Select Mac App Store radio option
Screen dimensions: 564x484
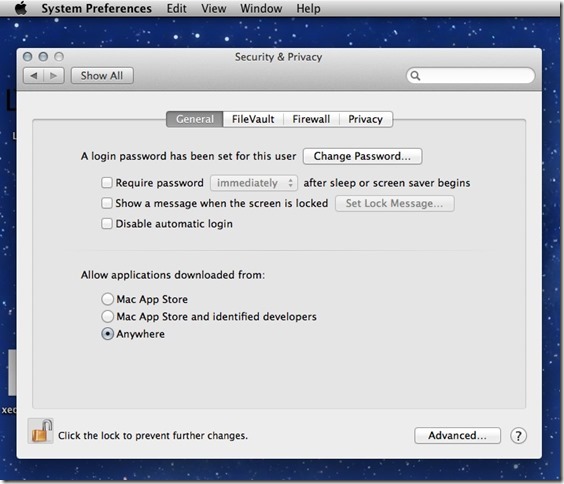coord(107,299)
